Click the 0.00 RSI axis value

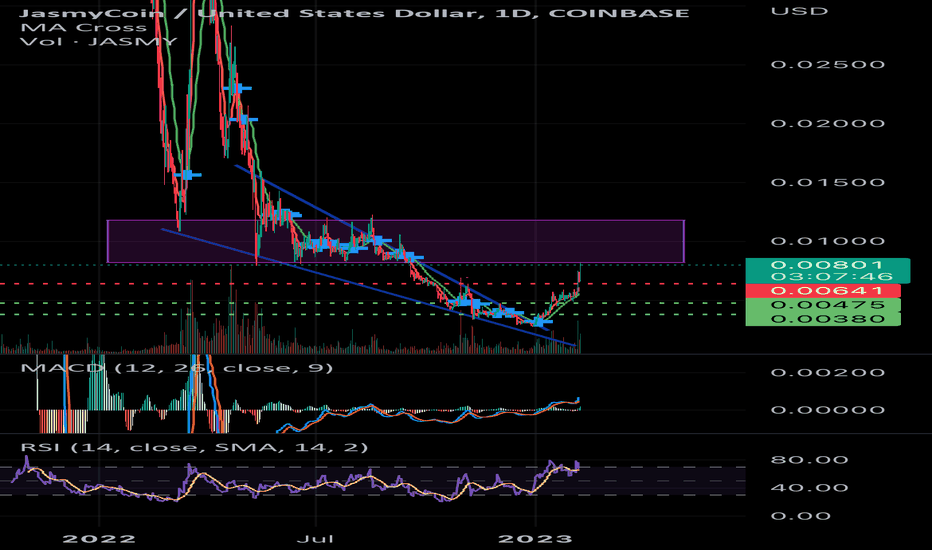point(800,516)
